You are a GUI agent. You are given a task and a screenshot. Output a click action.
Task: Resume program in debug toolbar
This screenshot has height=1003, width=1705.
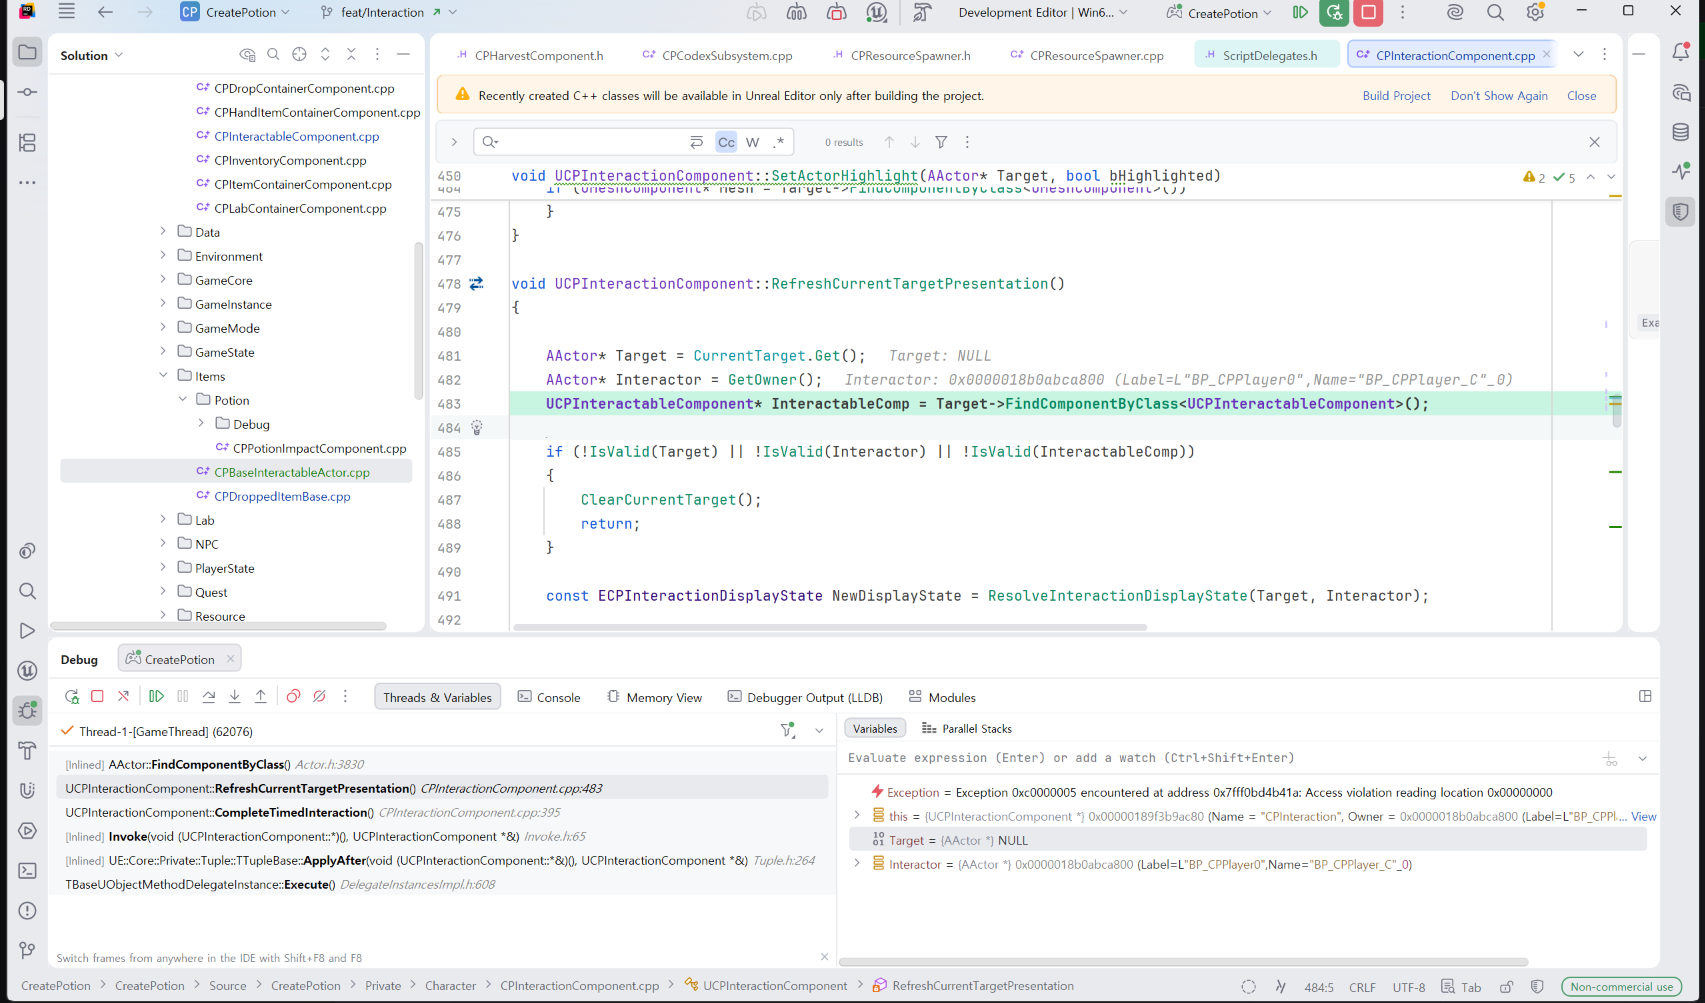156,697
